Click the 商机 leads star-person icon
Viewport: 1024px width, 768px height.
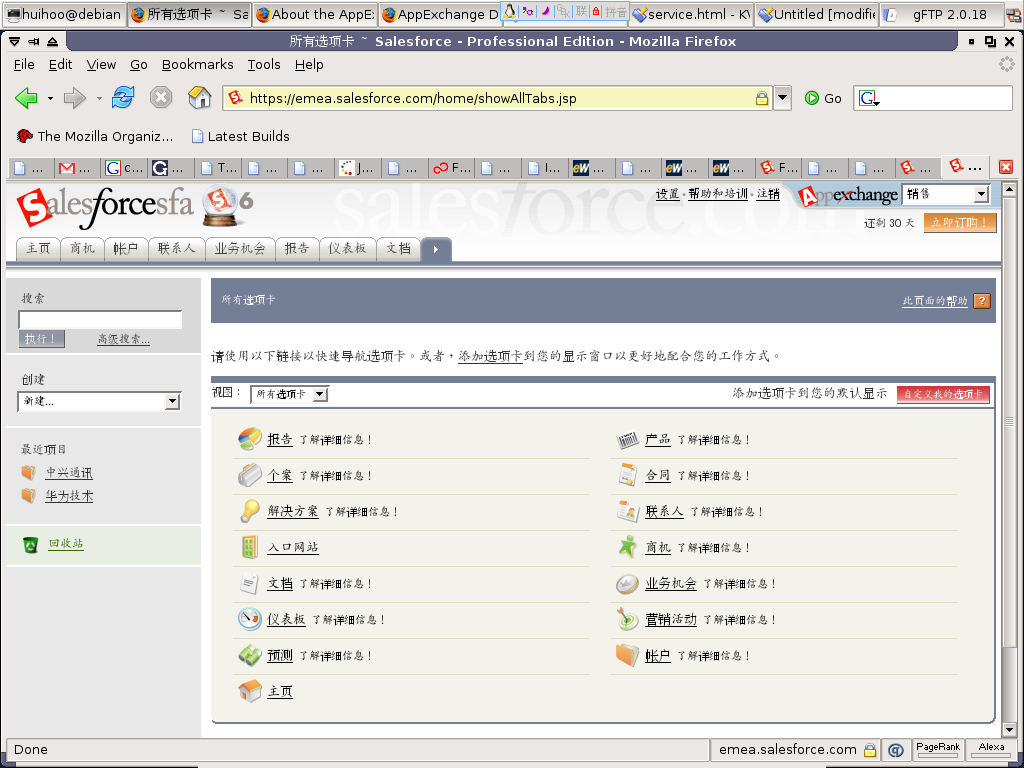pyautogui.click(x=628, y=547)
